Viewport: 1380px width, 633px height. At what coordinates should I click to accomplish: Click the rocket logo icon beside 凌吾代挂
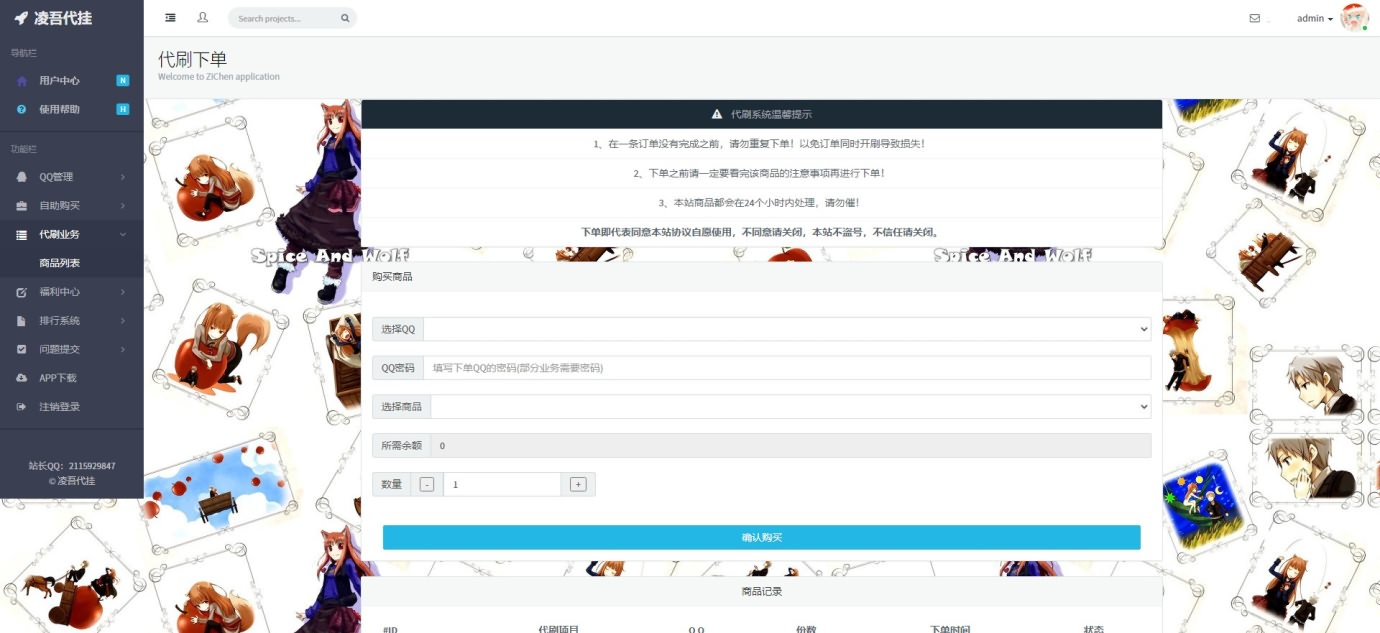tap(21, 18)
